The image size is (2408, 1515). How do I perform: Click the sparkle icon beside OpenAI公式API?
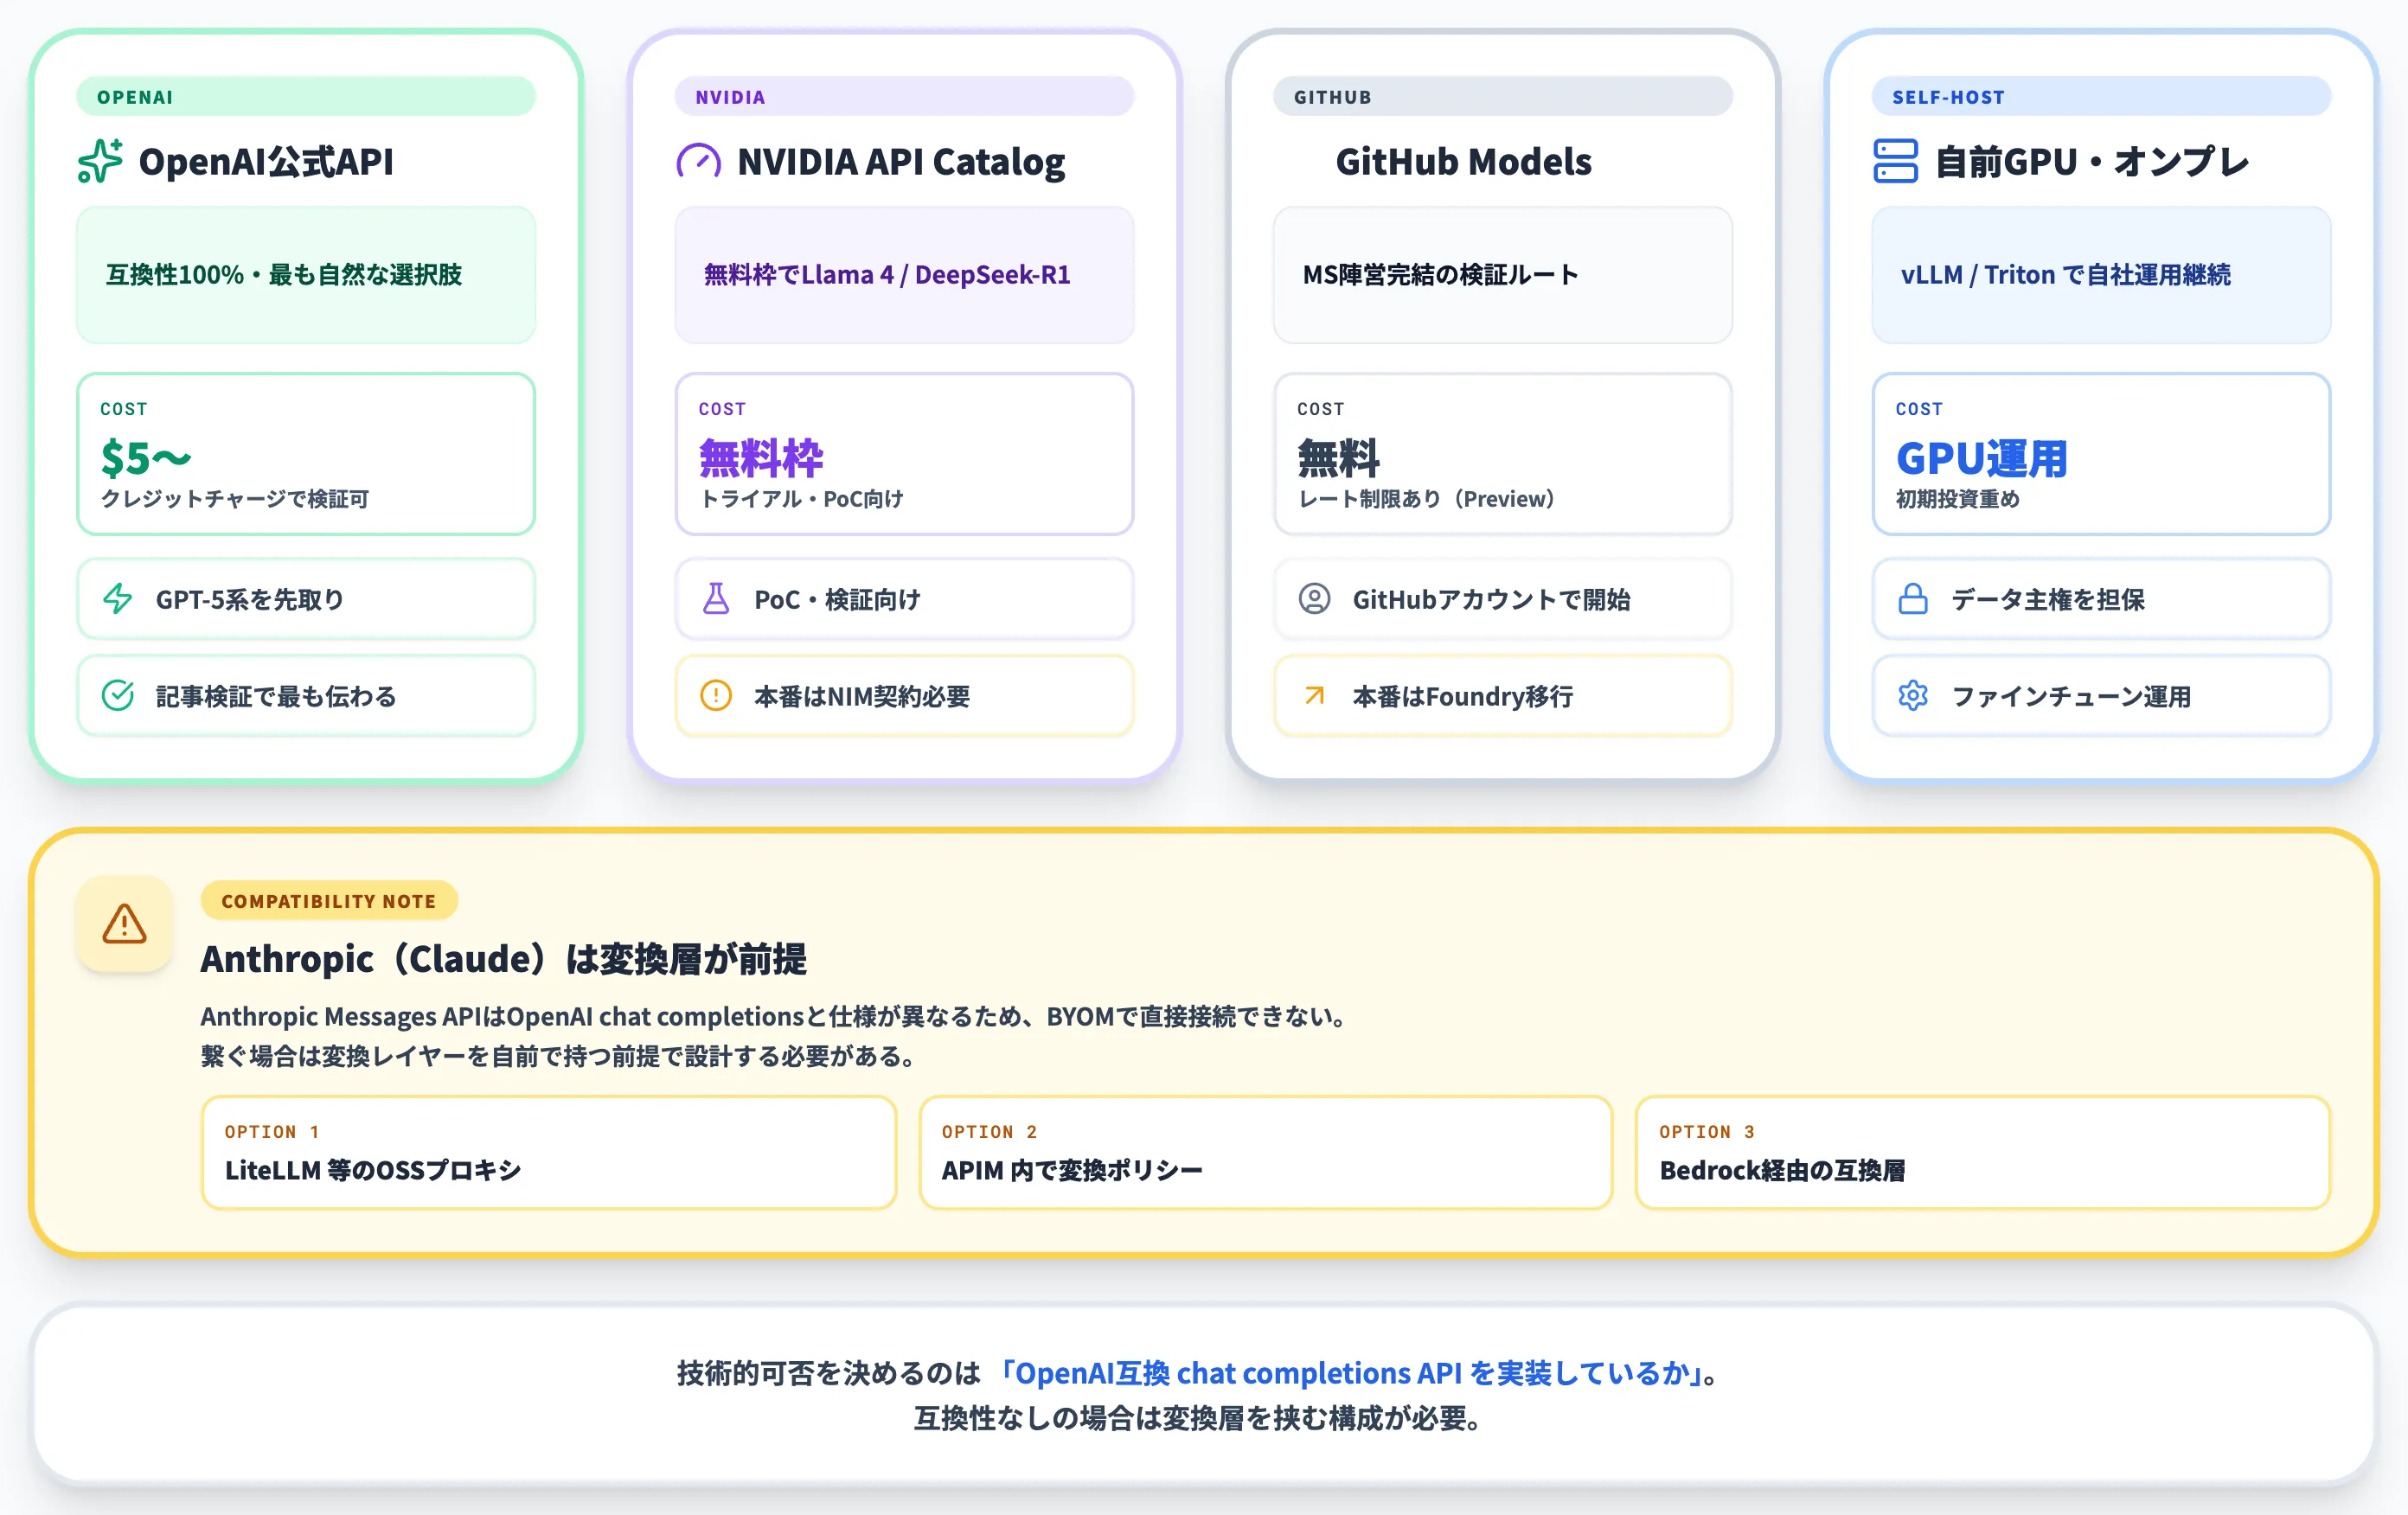pyautogui.click(x=100, y=161)
